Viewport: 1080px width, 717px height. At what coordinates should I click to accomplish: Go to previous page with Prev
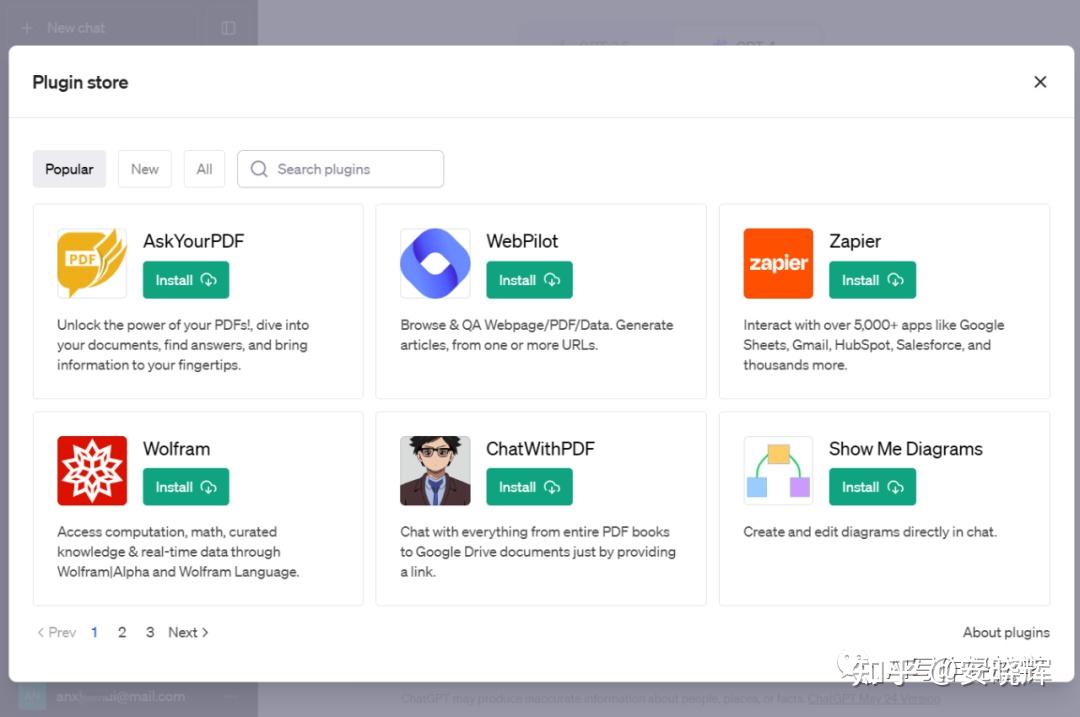[x=56, y=632]
